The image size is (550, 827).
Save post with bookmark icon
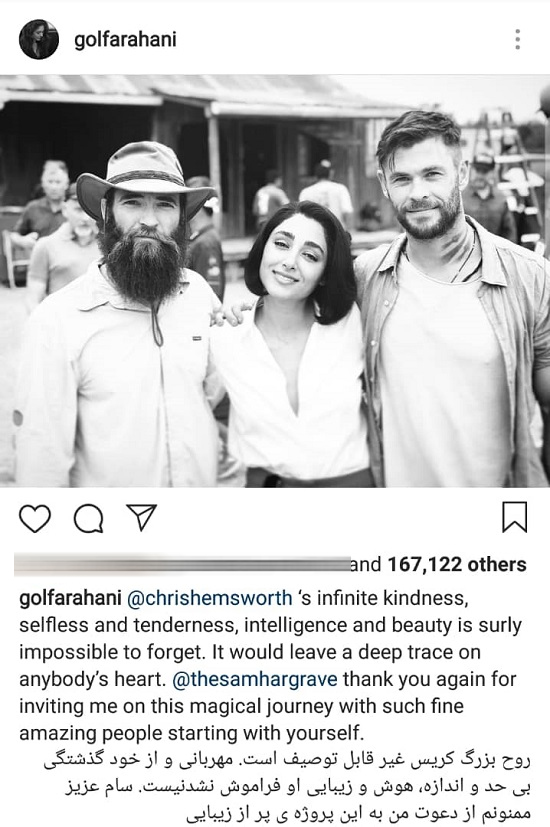point(514,517)
